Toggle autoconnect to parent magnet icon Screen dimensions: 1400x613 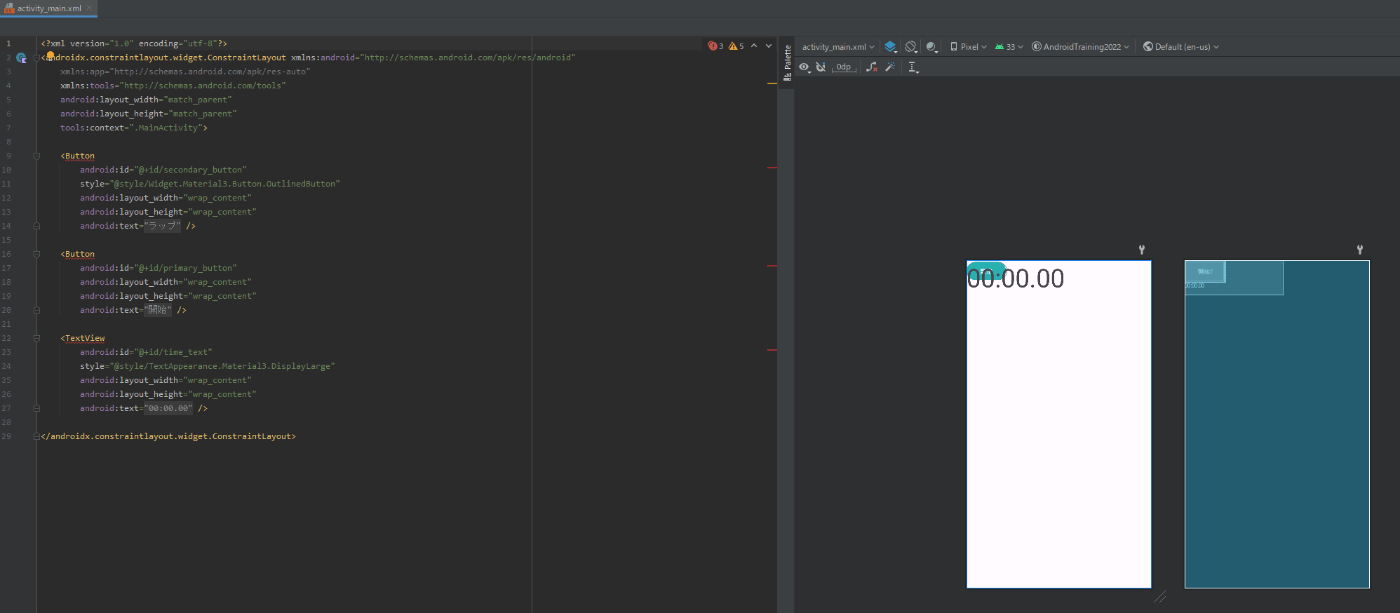click(820, 67)
